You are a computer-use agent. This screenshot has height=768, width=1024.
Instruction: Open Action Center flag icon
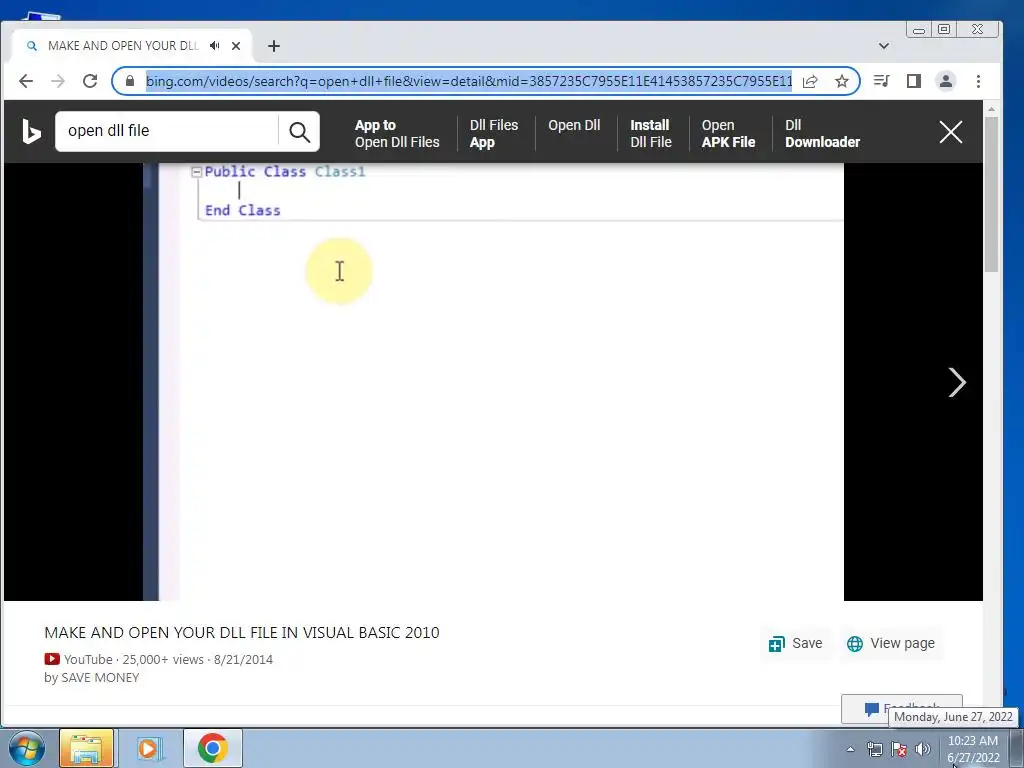click(899, 749)
